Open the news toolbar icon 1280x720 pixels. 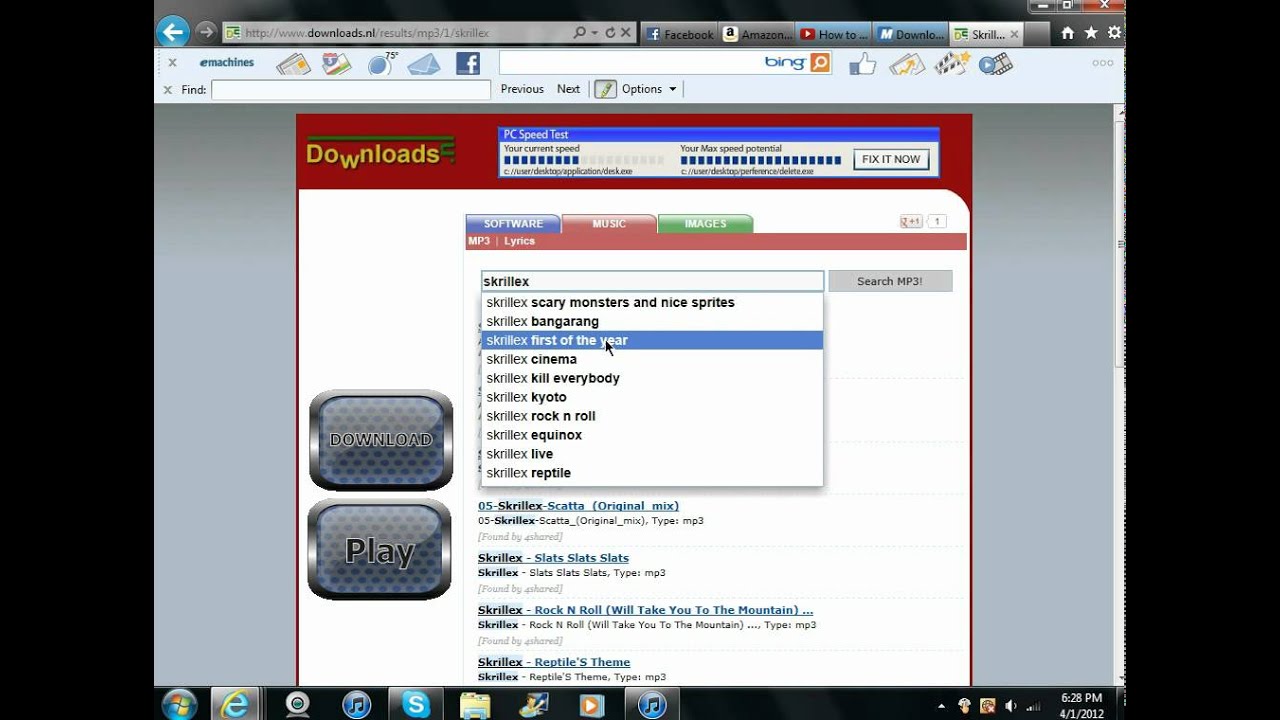coord(293,64)
